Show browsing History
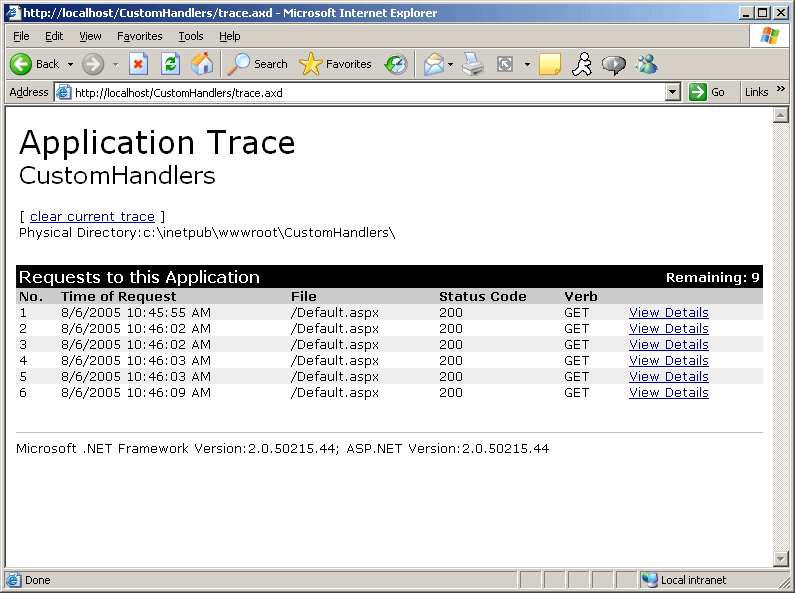Viewport: 795px width, 593px height. point(396,64)
